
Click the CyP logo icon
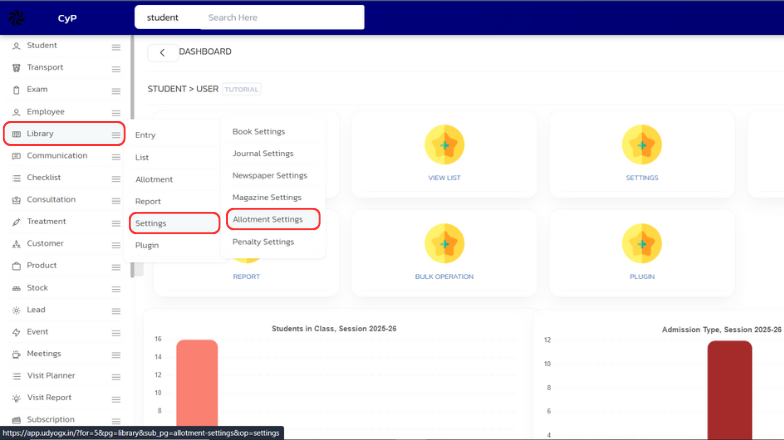[18, 17]
